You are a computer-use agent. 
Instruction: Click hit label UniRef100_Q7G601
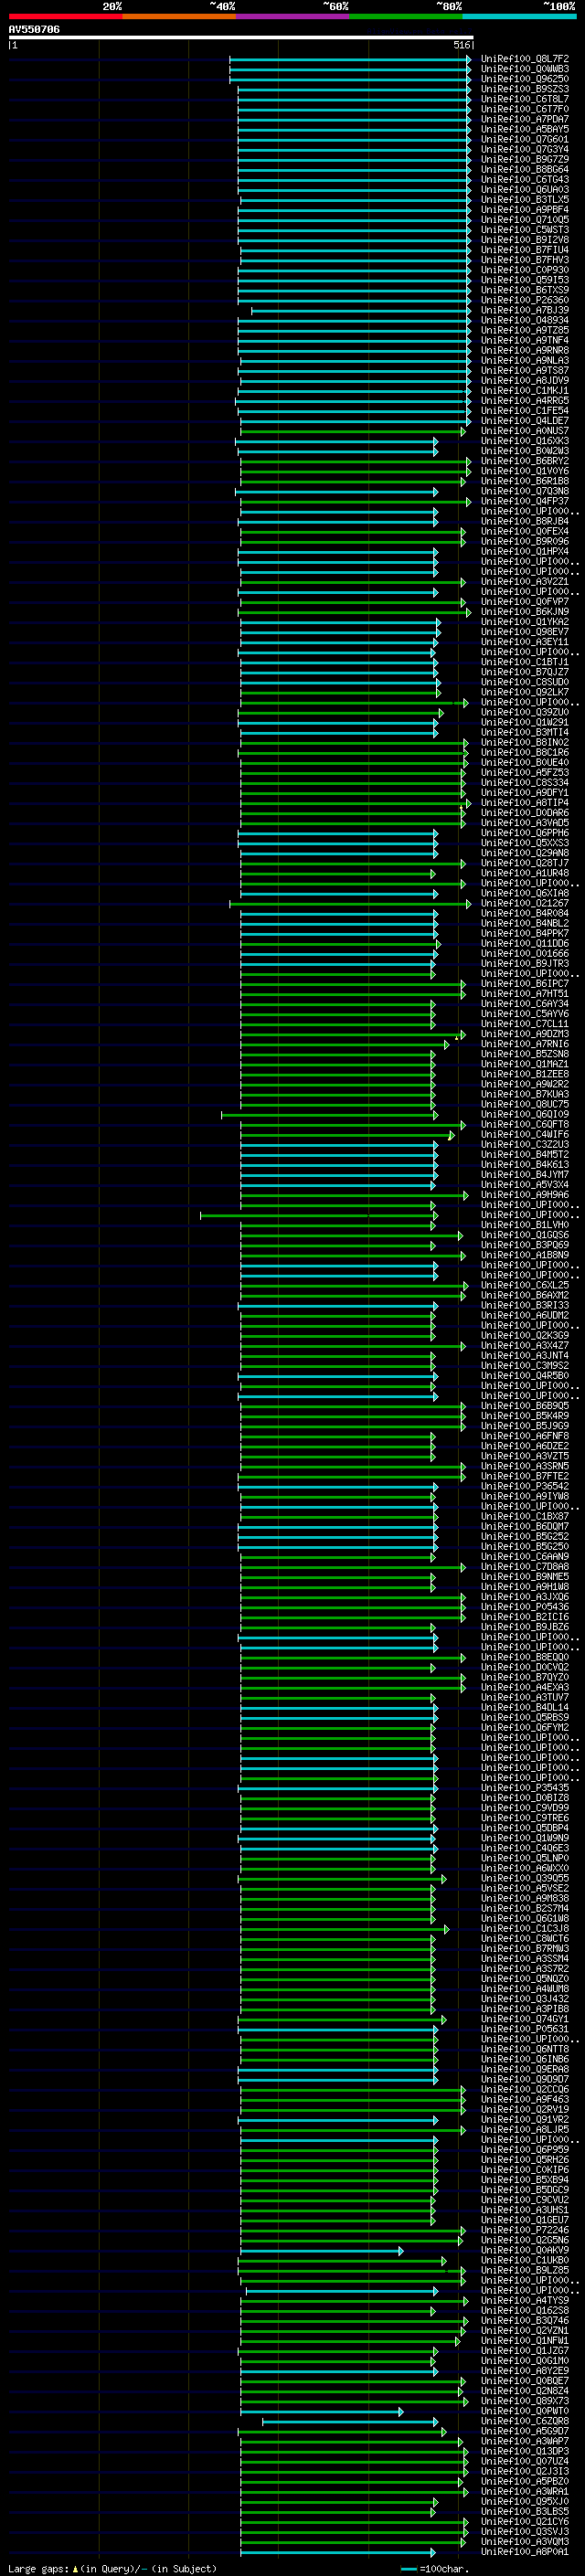(525, 139)
